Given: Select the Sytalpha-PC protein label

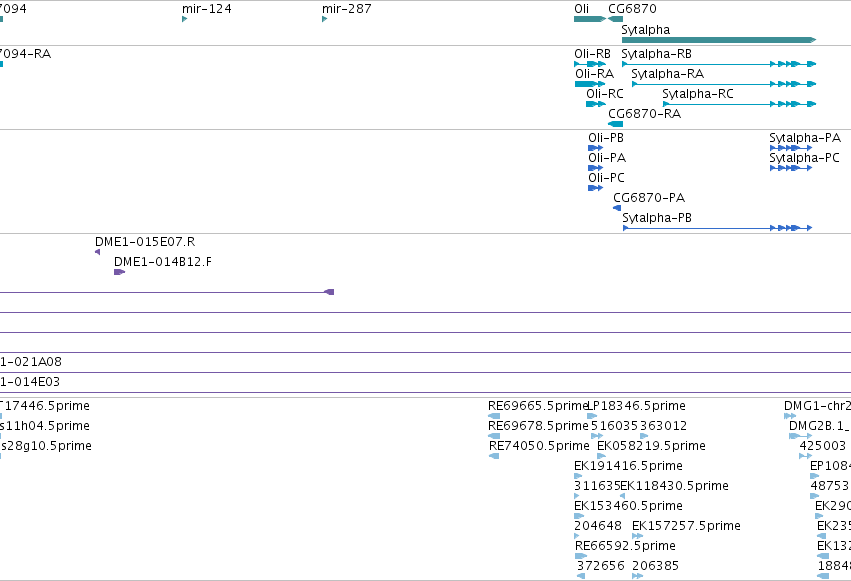Looking at the screenshot, I should tap(804, 158).
